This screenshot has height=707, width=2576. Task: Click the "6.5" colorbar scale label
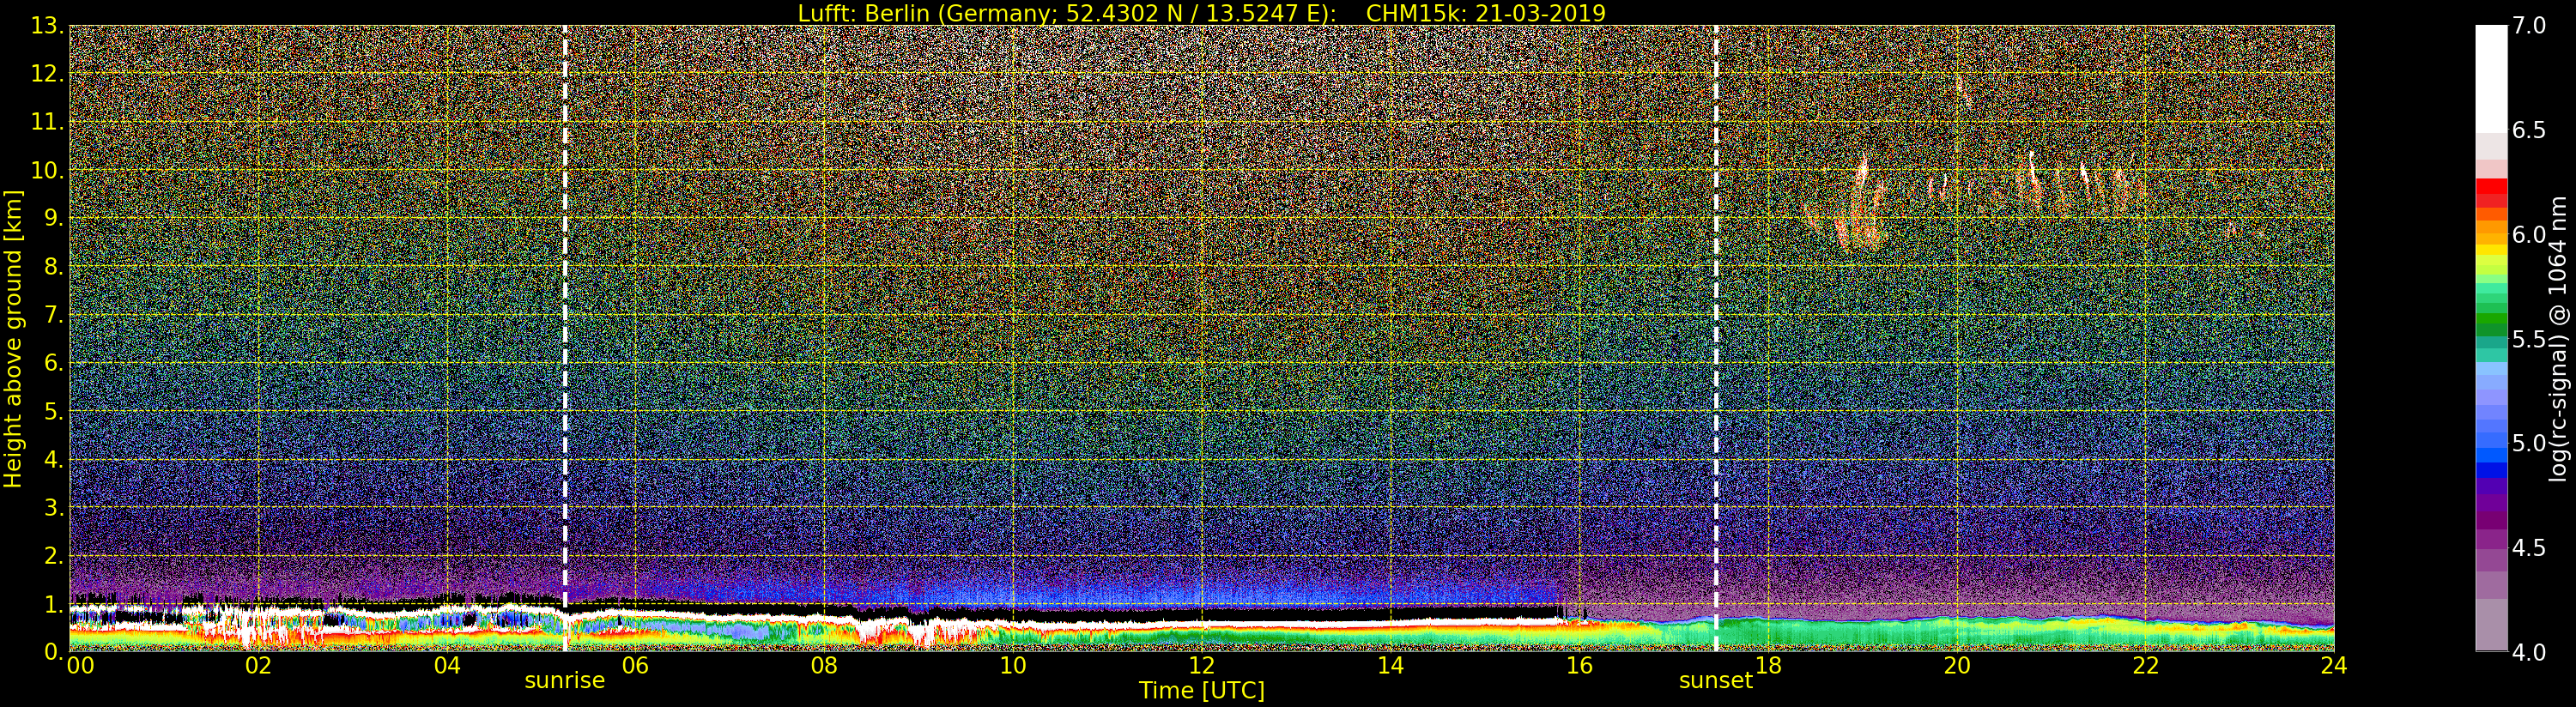(x=2529, y=130)
